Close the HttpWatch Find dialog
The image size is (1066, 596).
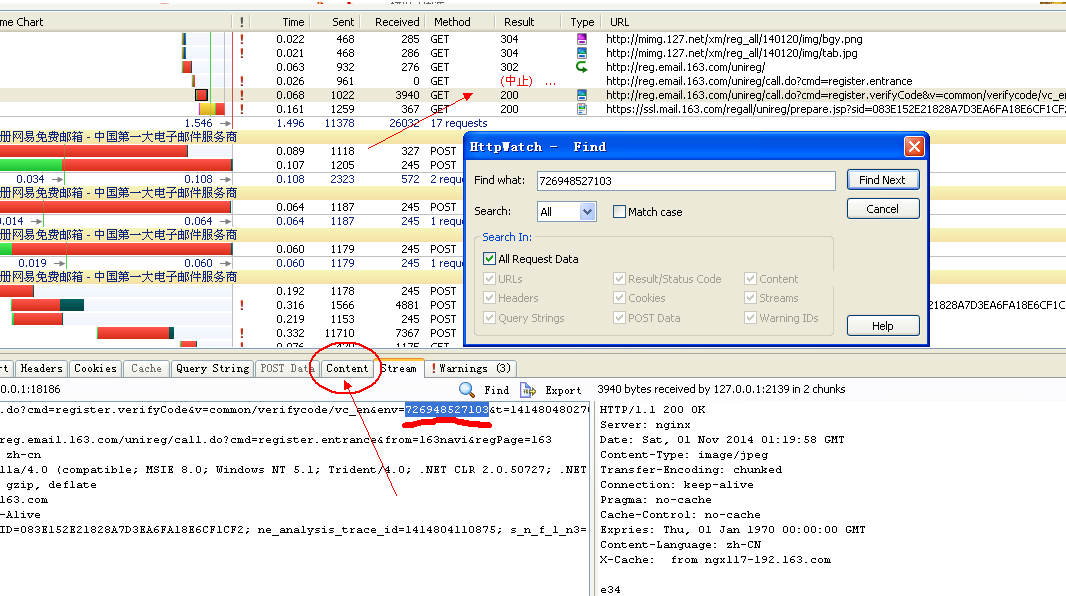913,146
